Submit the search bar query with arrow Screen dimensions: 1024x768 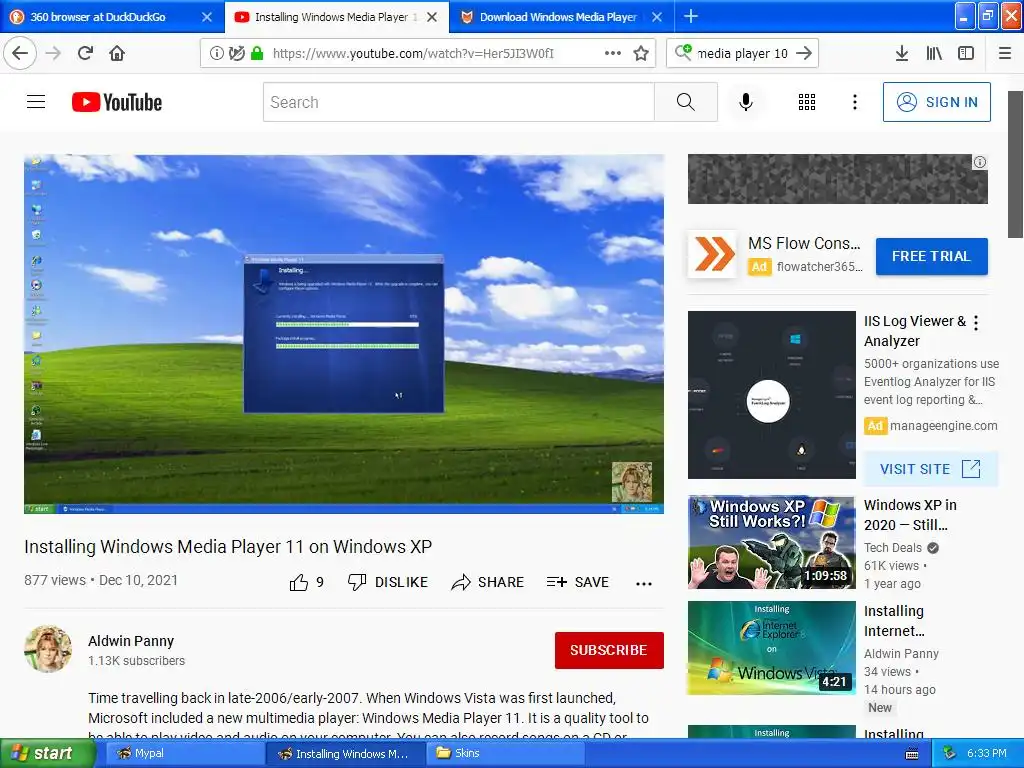pyautogui.click(x=805, y=53)
